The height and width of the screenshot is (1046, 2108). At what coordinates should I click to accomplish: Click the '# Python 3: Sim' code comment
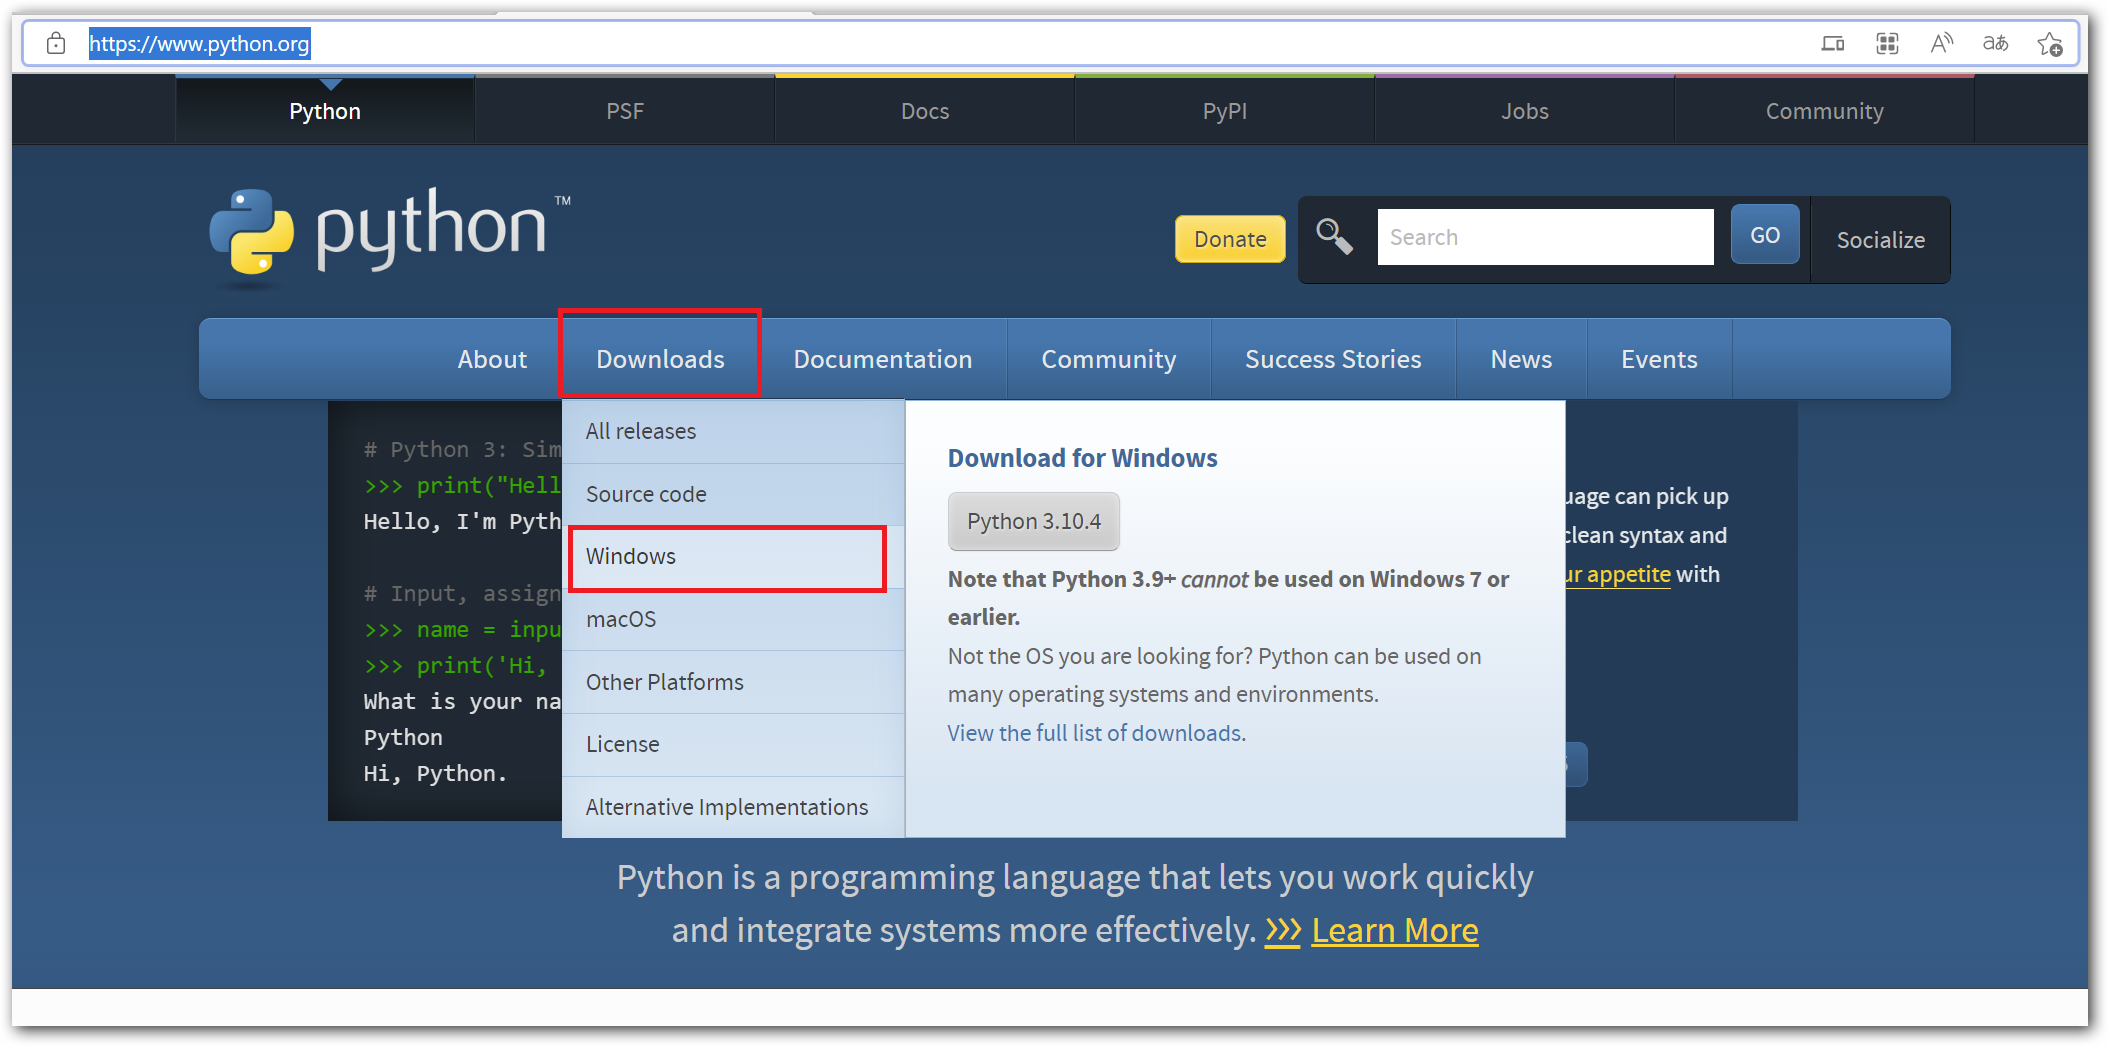462,449
